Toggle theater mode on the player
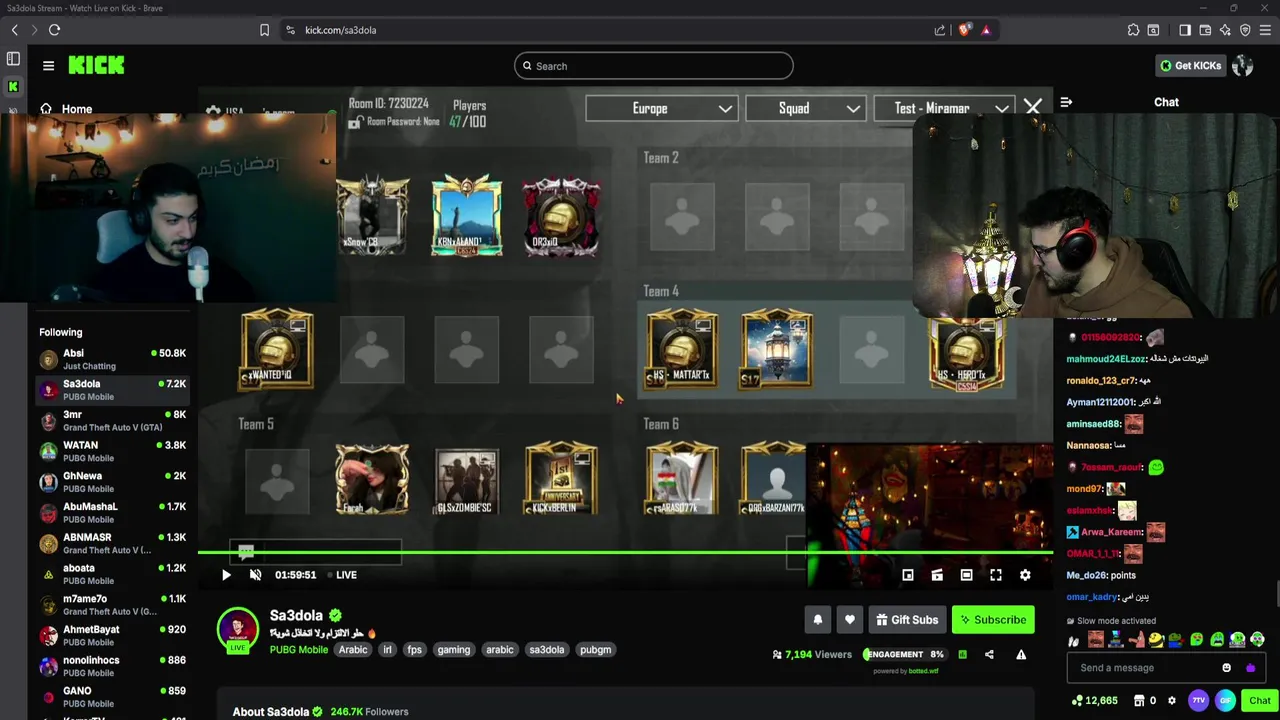The width and height of the screenshot is (1280, 720). tap(966, 575)
